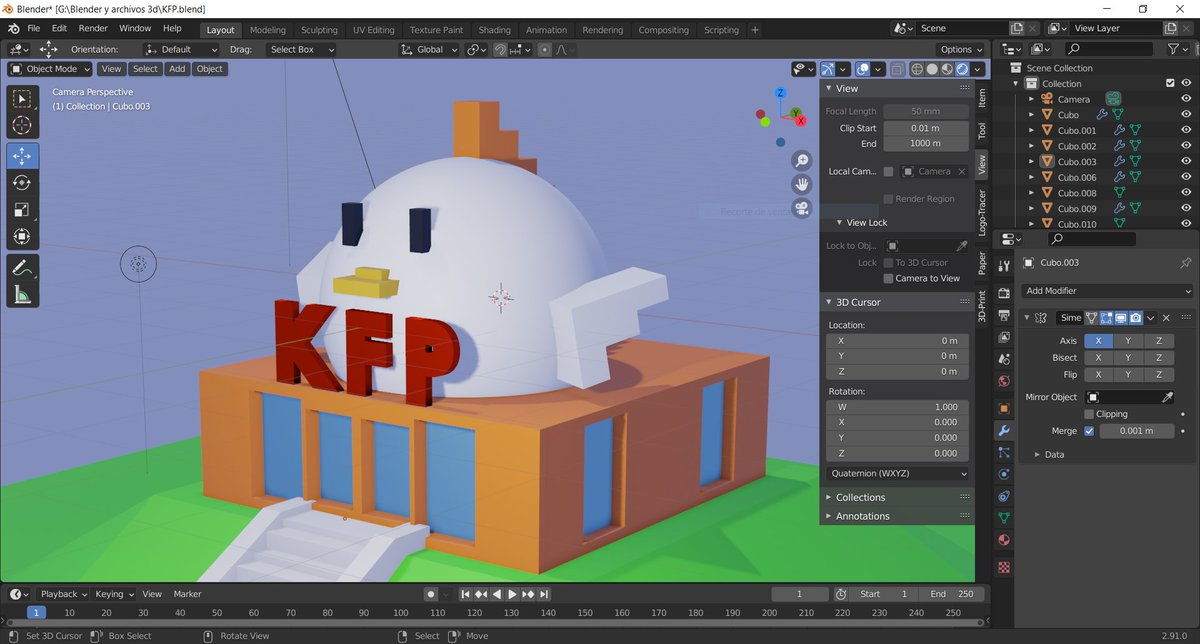Enable the Clipping checkbox
This screenshot has height=644, width=1200.
[x=1089, y=414]
